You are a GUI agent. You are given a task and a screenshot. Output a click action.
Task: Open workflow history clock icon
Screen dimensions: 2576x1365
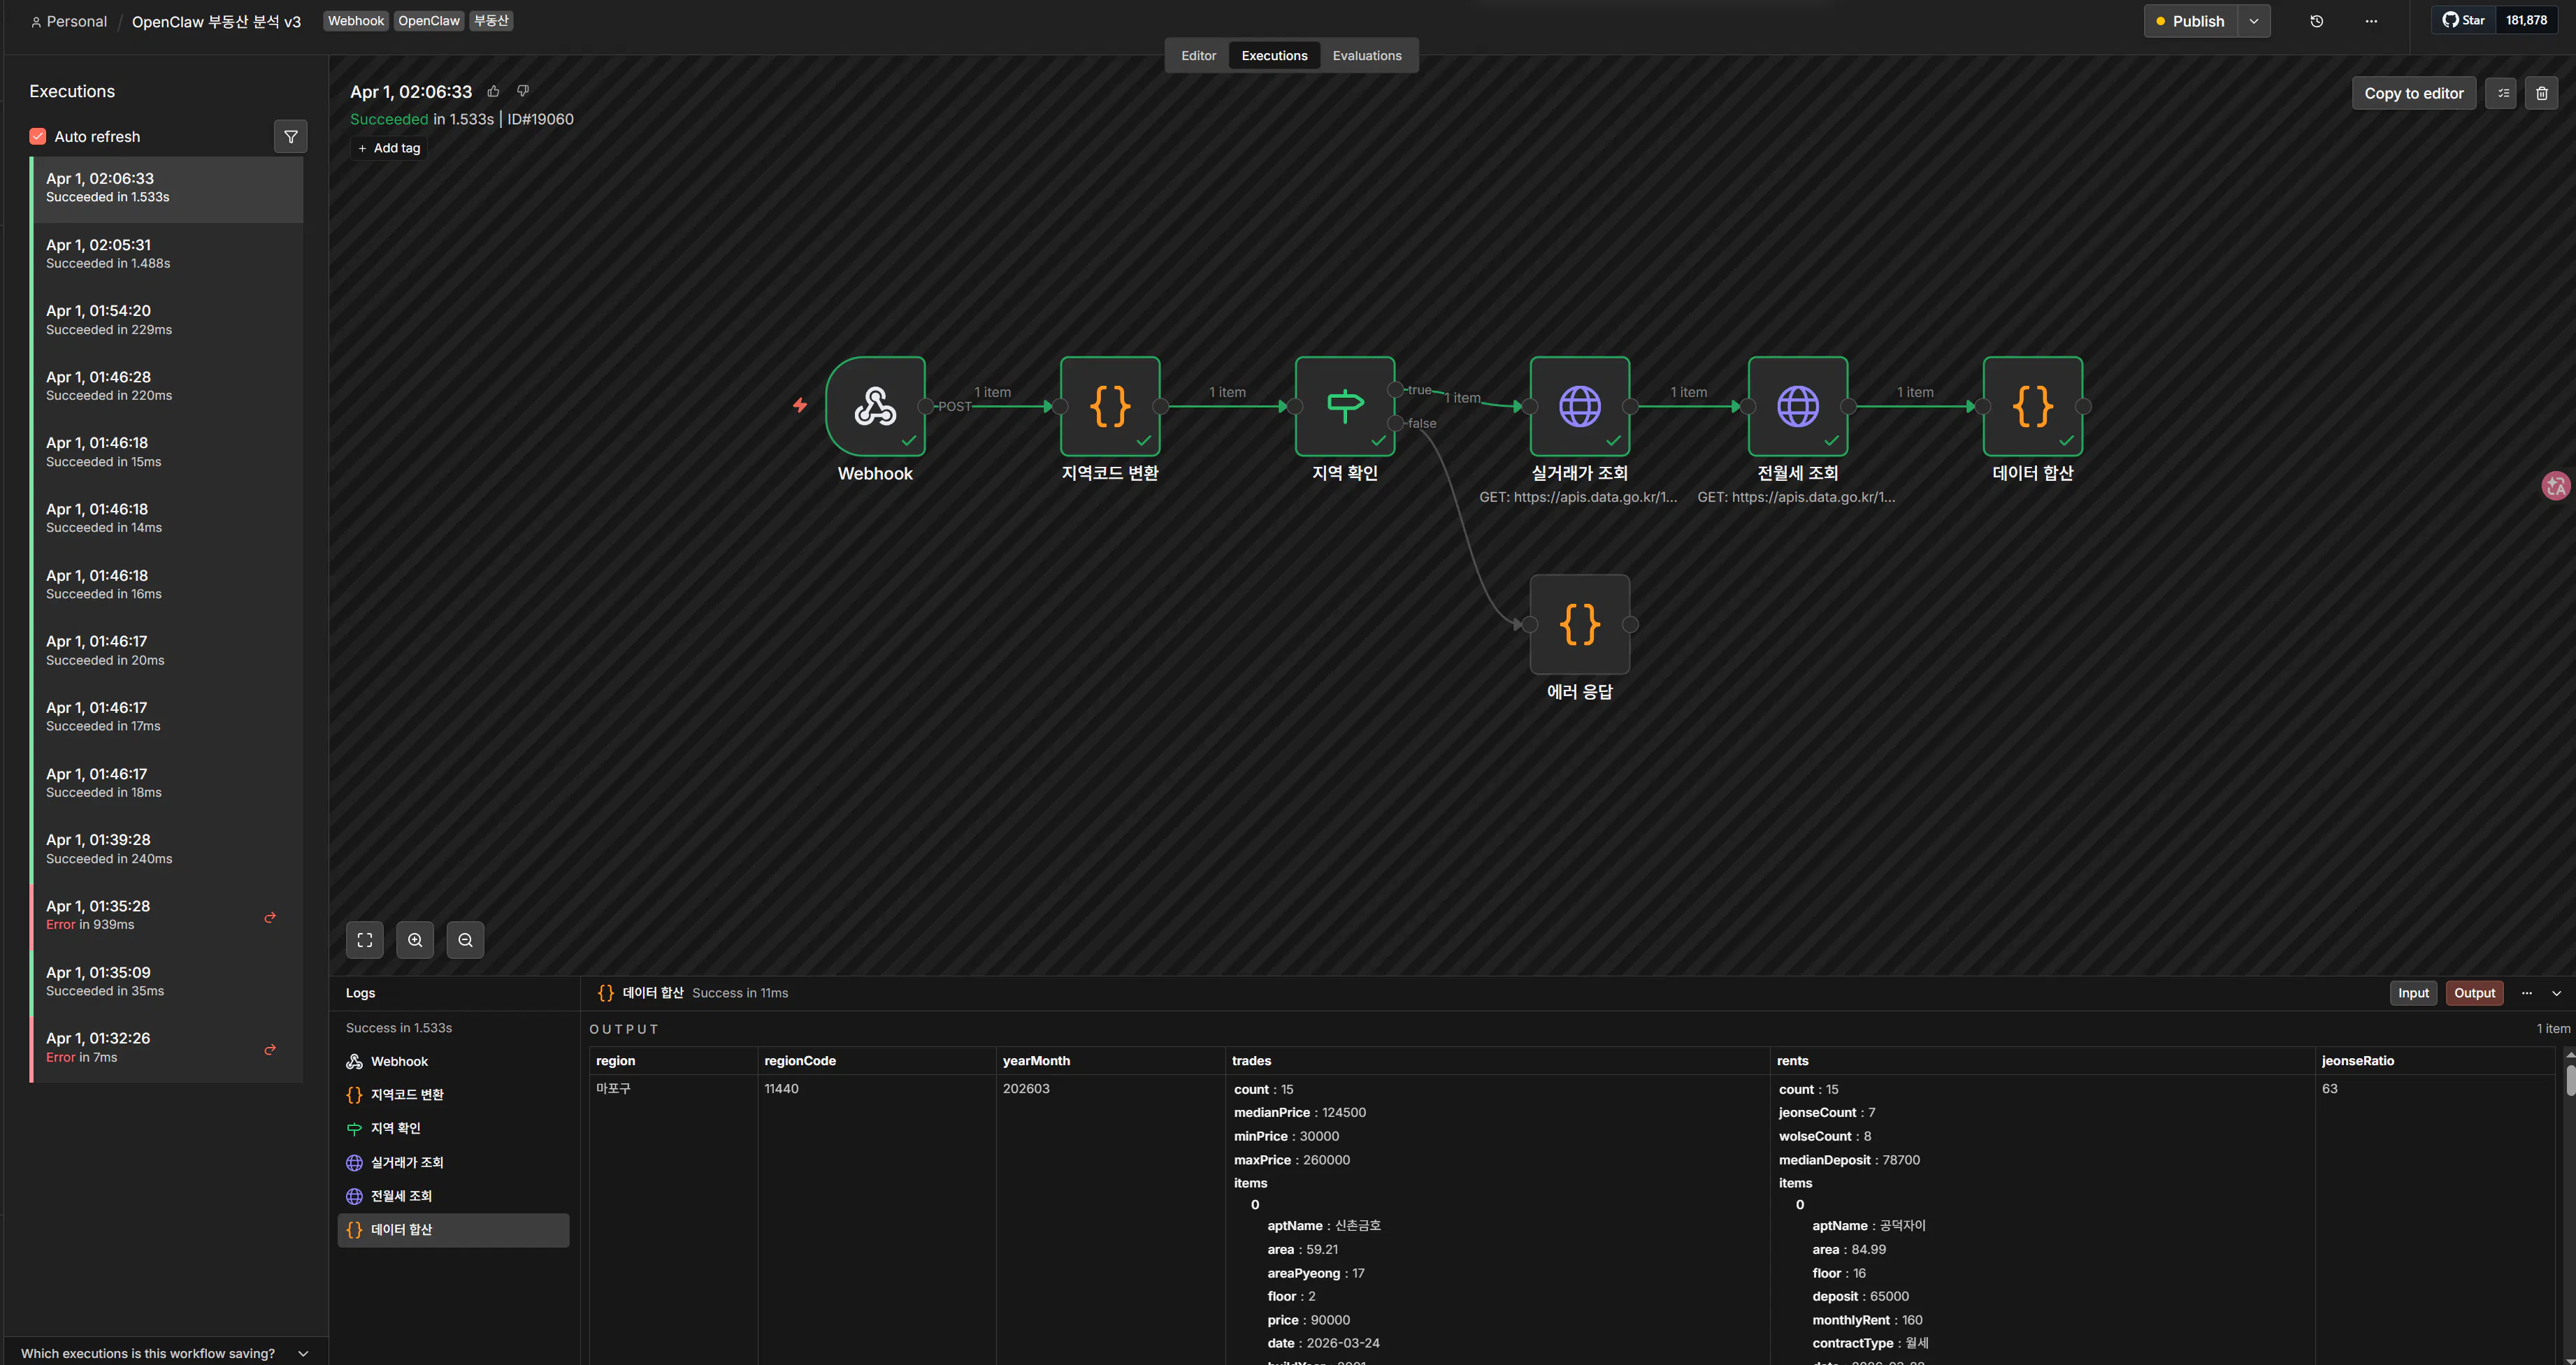coord(2316,21)
